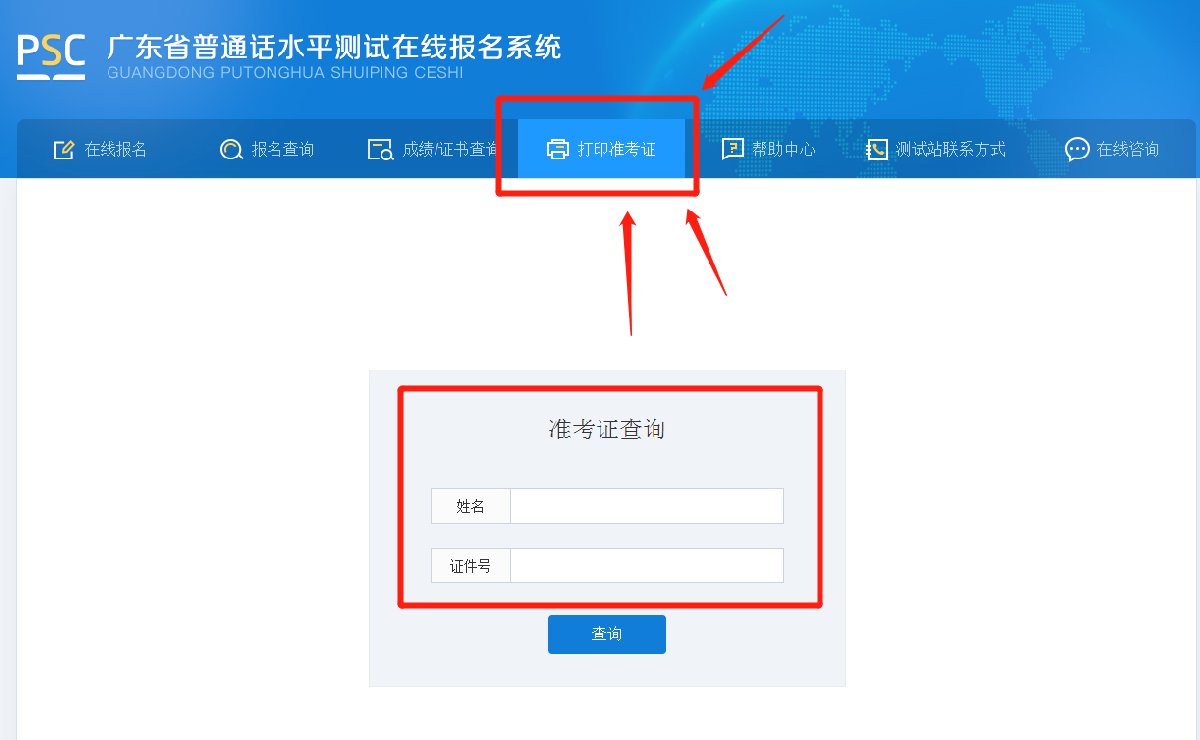Focus the 证件号 input field
The image size is (1200, 740).
(647, 566)
